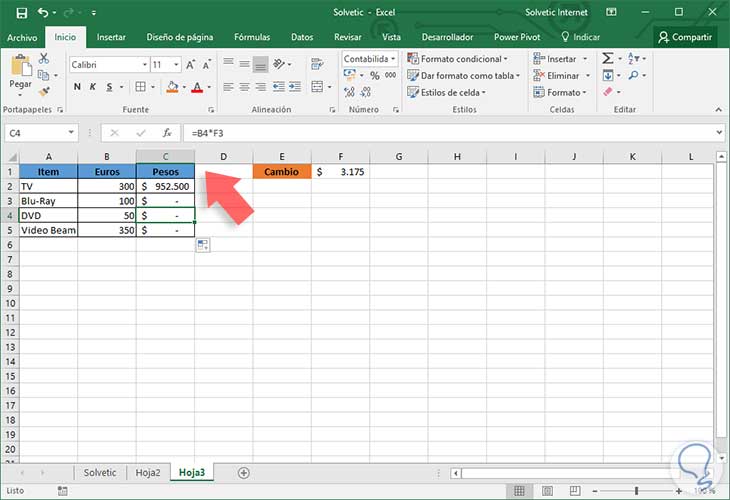This screenshot has width=730, height=500.
Task: Align cell text right
Action: (x=261, y=87)
